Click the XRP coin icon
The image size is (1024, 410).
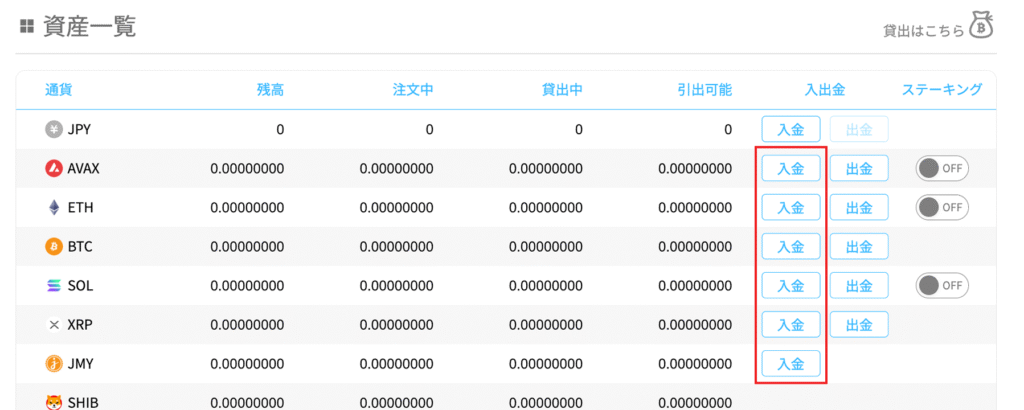54,324
